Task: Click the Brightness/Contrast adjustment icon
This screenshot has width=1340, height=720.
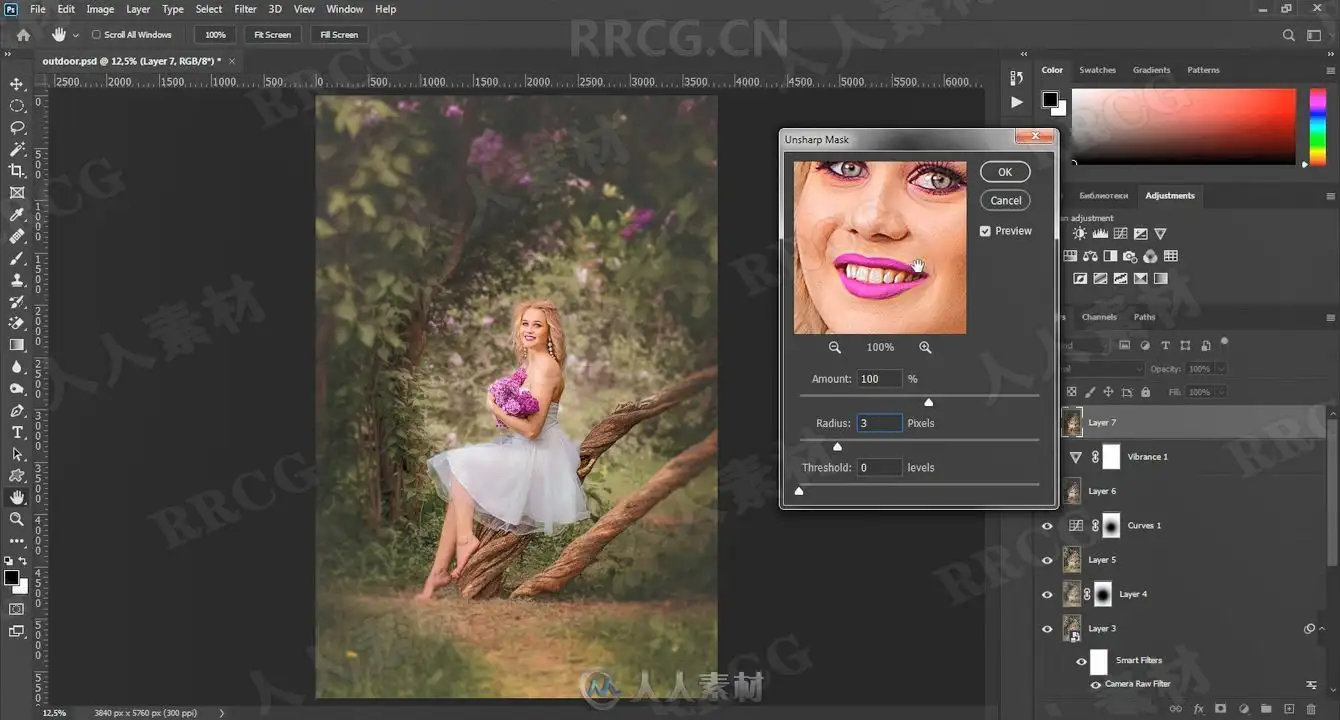Action: click(1080, 233)
